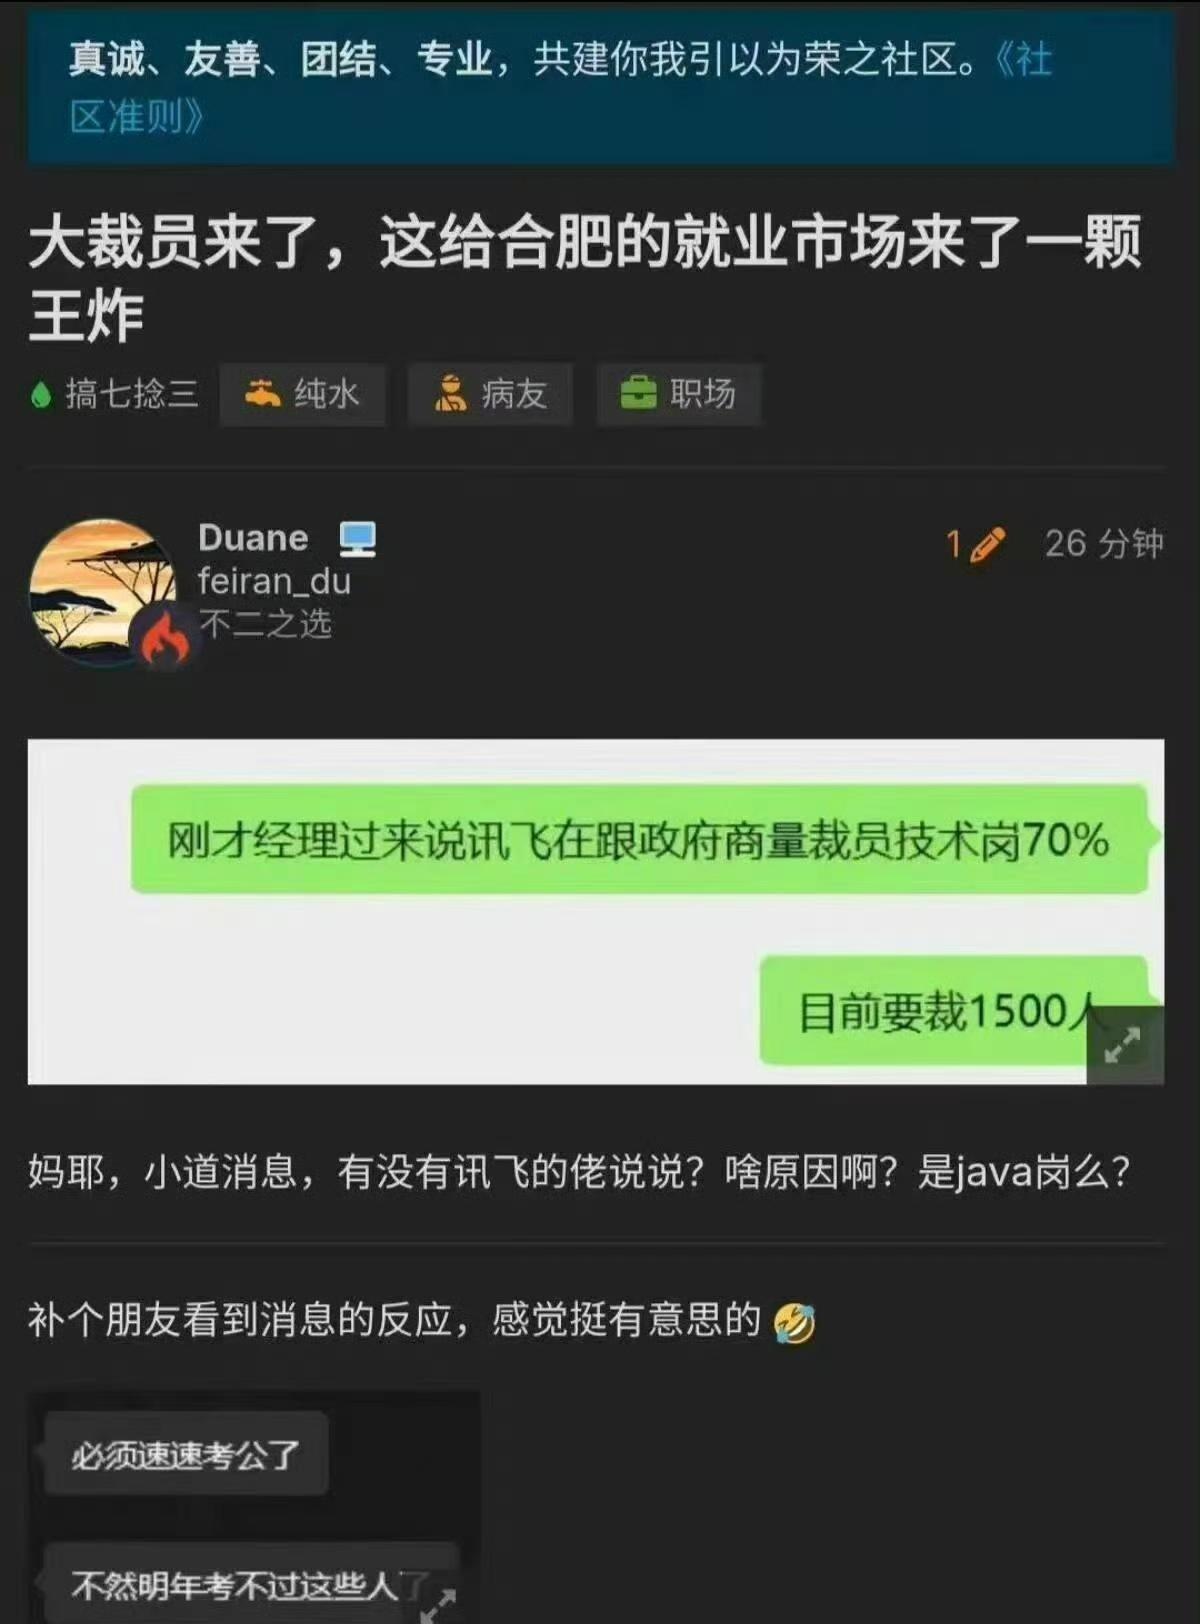The image size is (1200, 1624).
Task: Click the doctor icon on 病友 tag
Action: 450,394
